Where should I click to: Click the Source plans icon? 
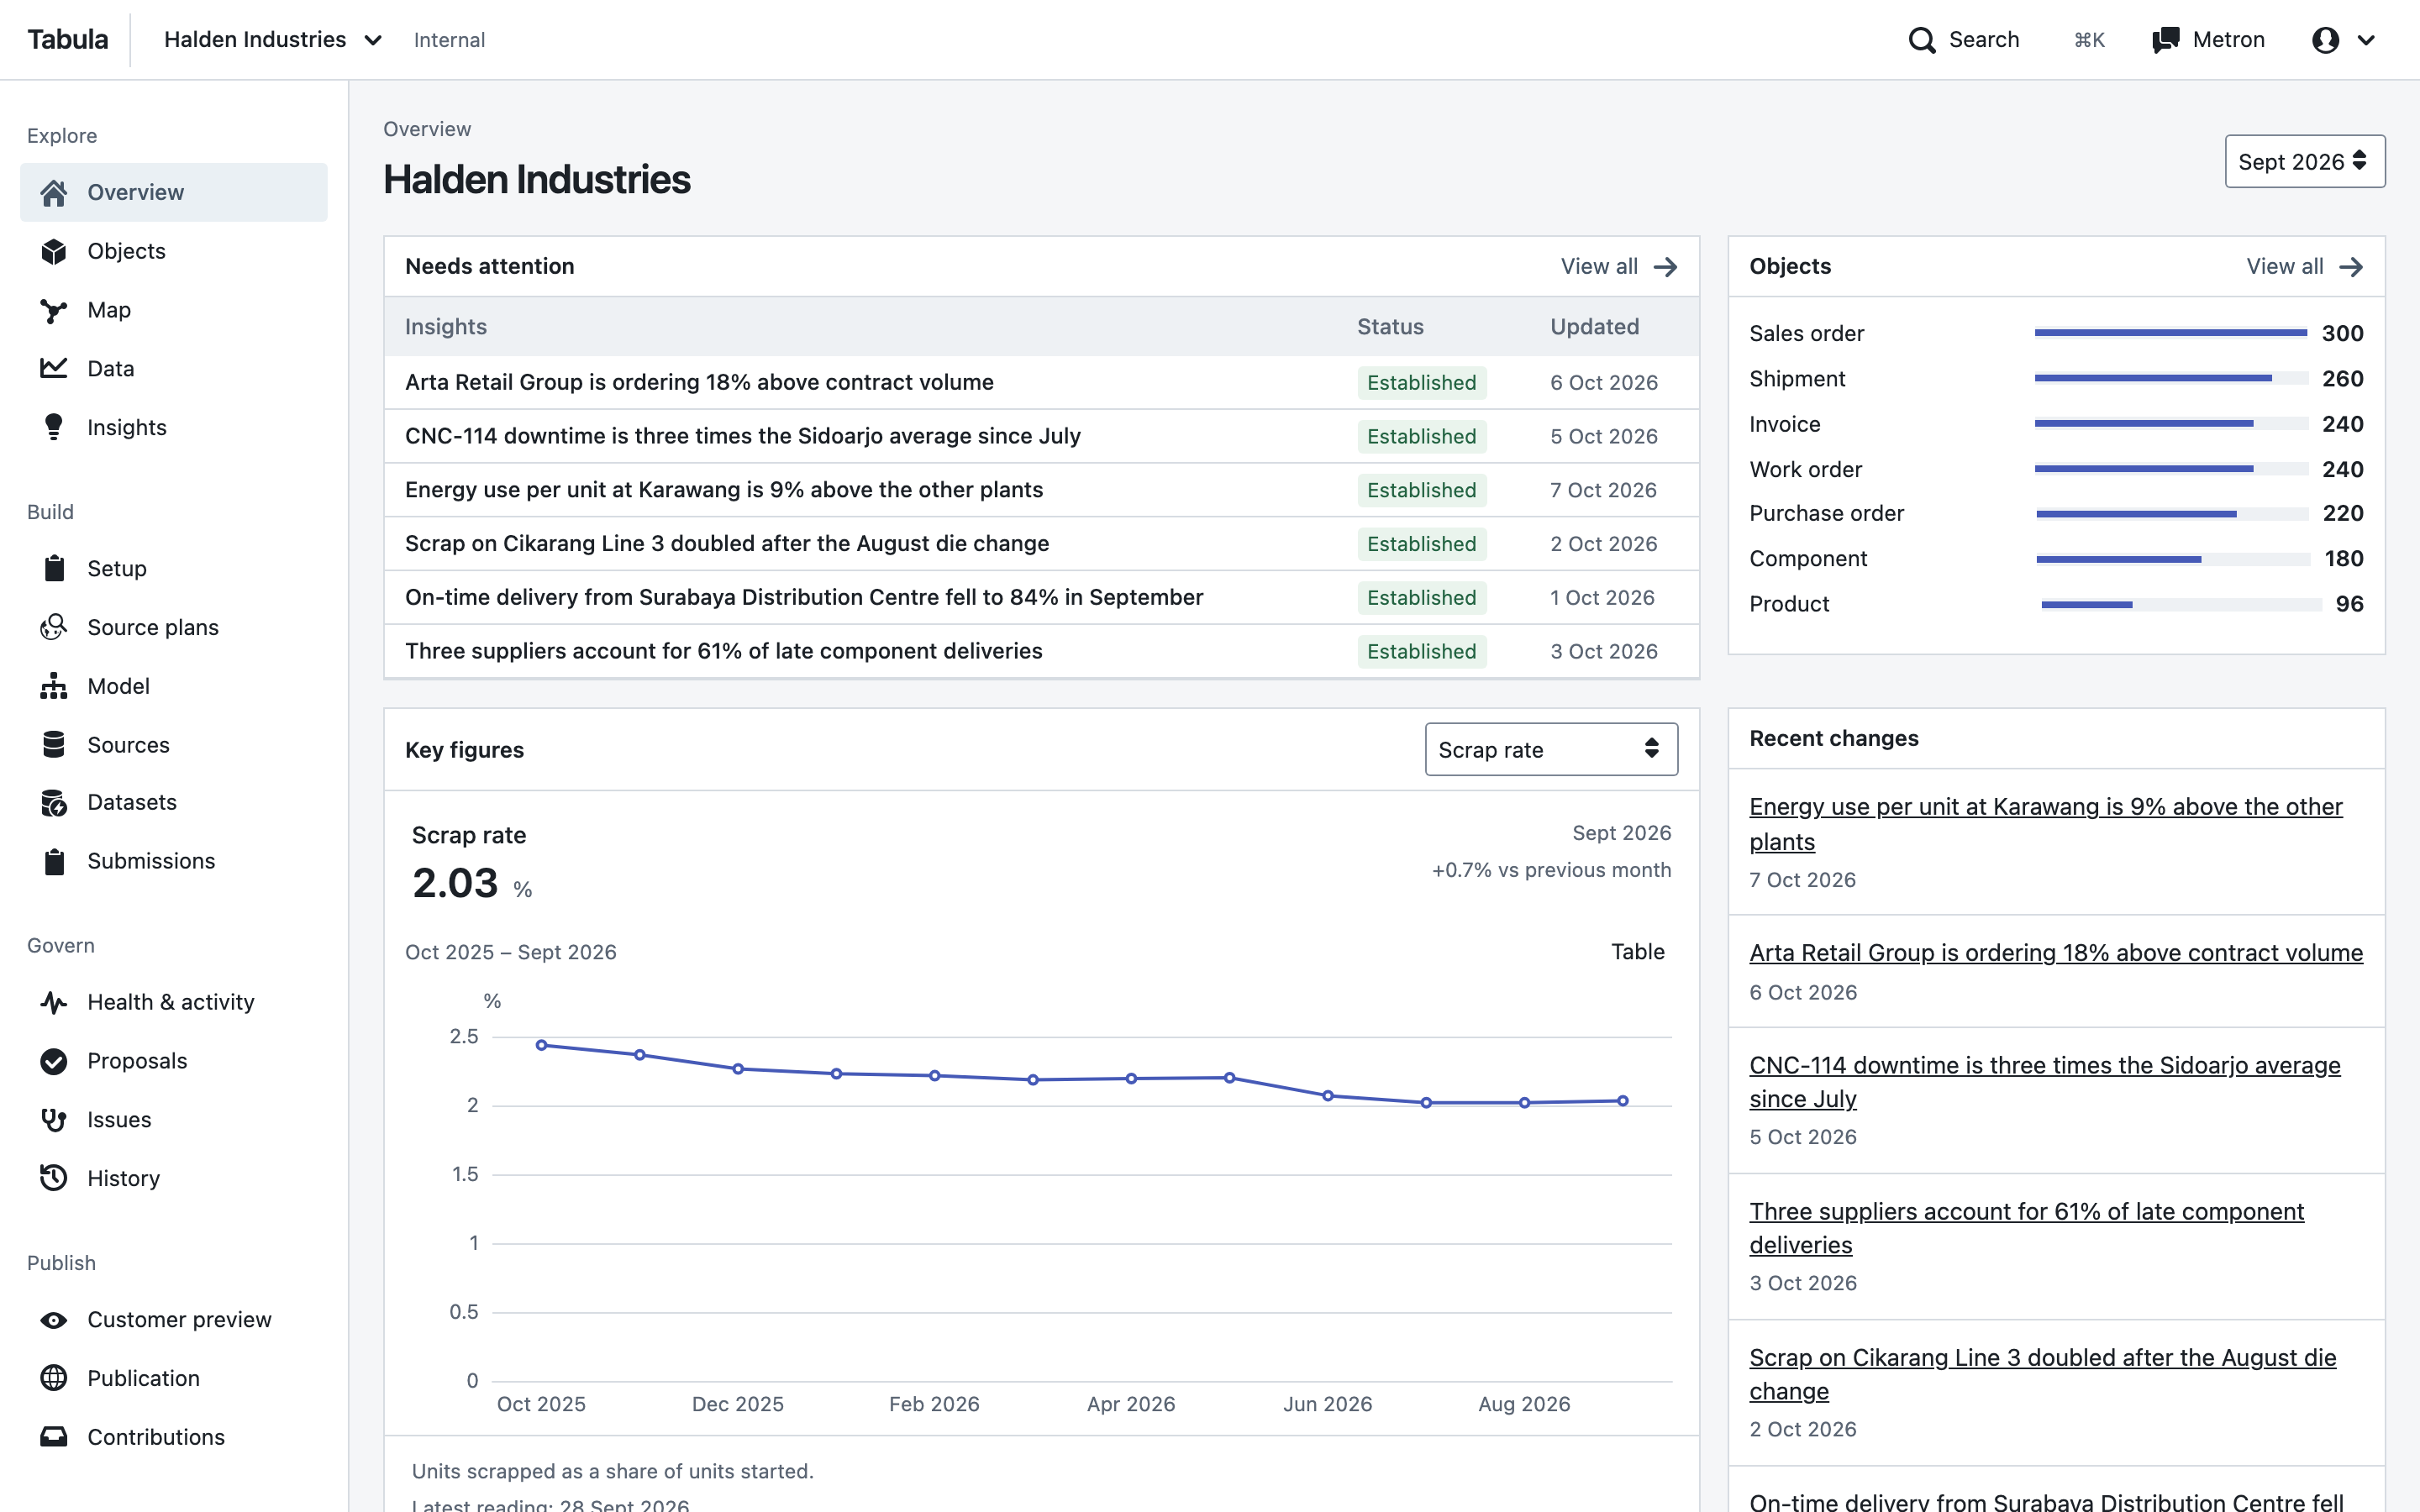tap(54, 627)
